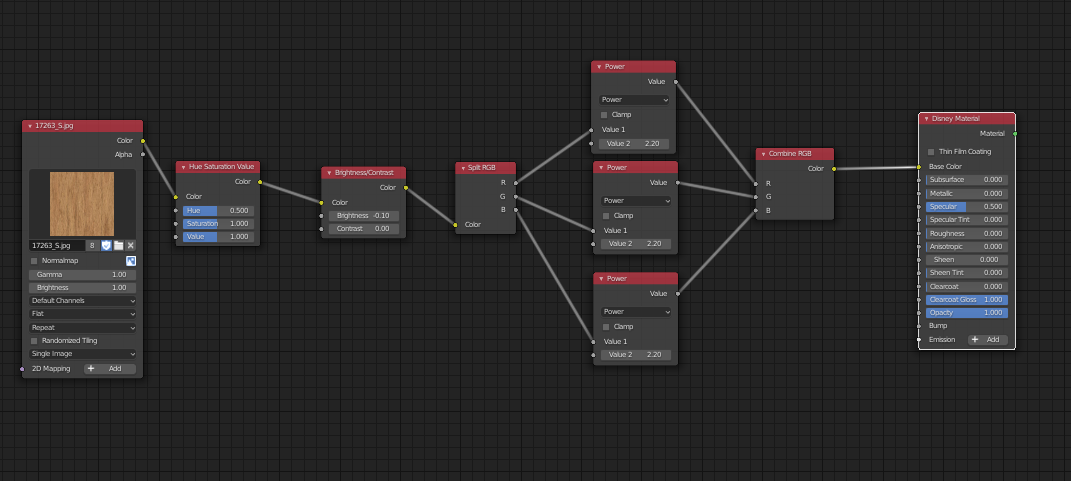Collapse the Hue Saturation Value node
1071x481 pixels.
183,167
